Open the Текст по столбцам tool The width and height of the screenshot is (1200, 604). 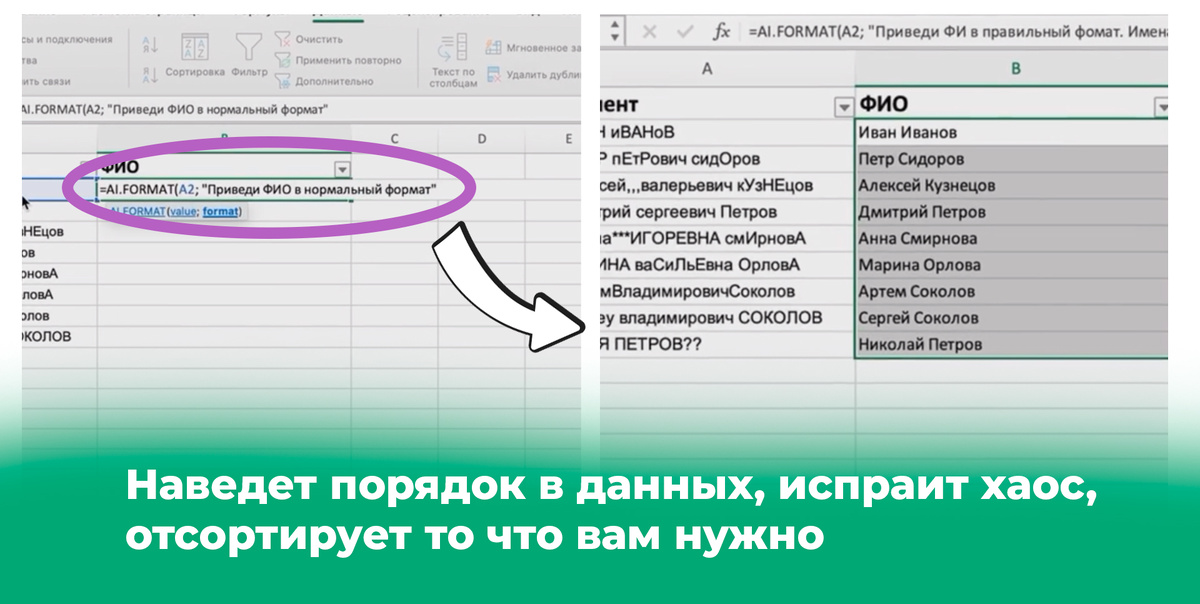coord(453,62)
